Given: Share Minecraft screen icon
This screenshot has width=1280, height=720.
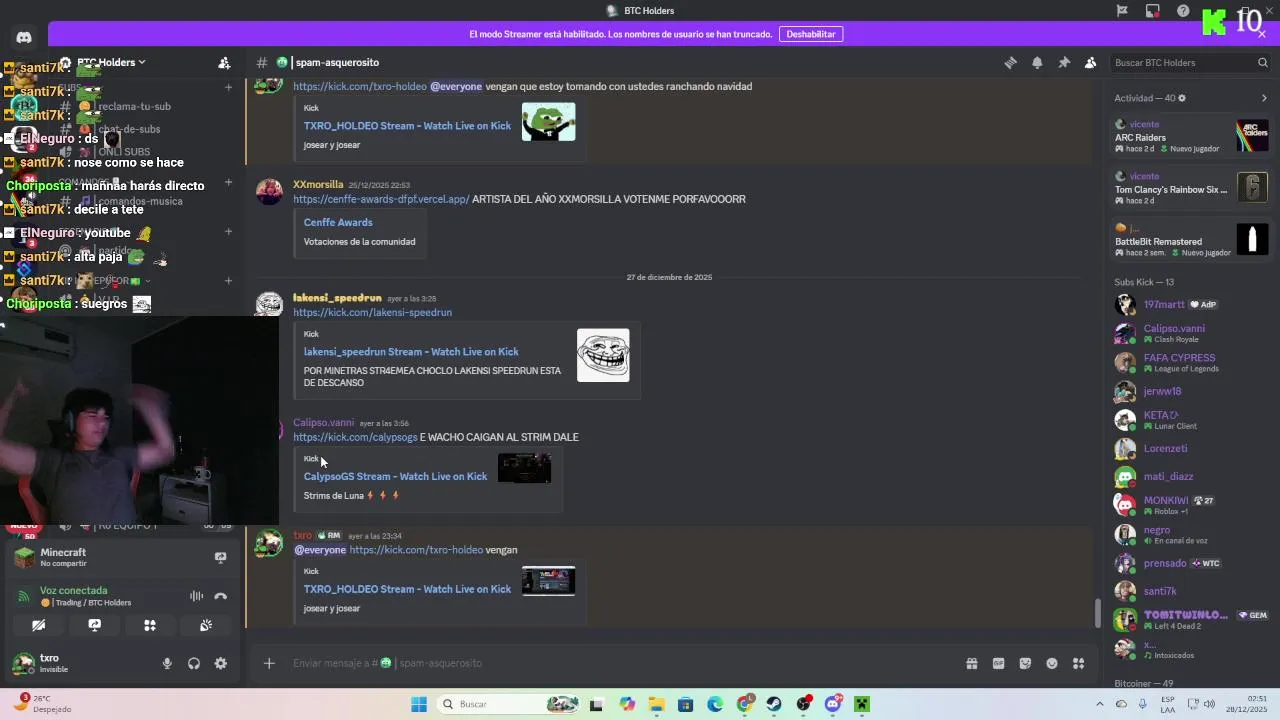Looking at the screenshot, I should tap(220, 557).
